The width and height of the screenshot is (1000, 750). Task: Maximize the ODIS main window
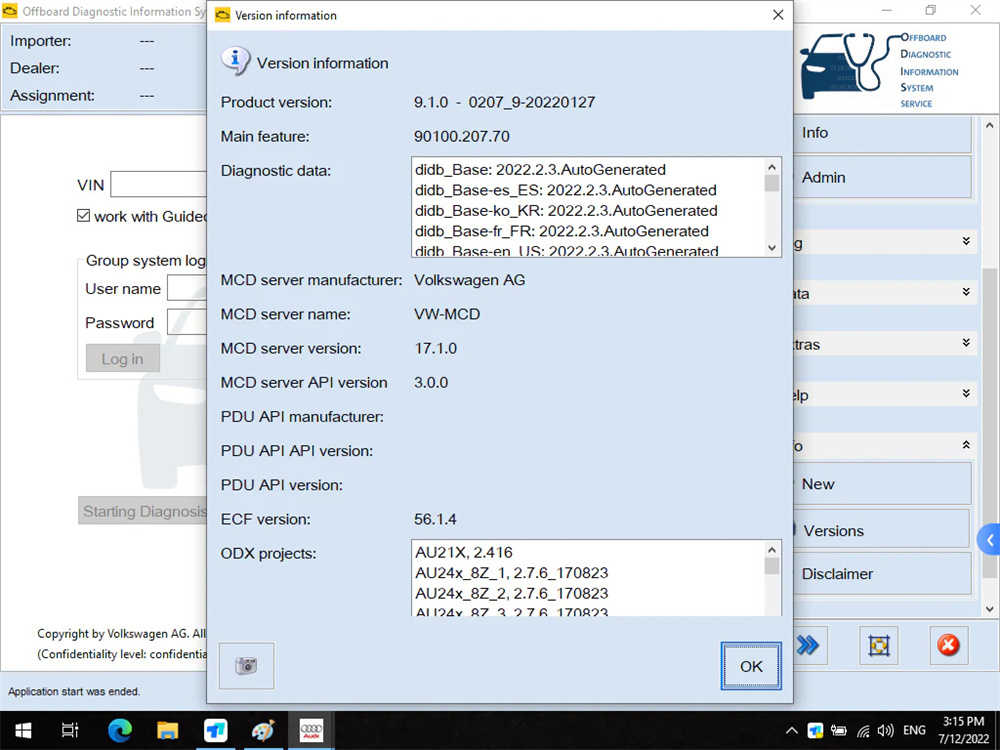point(930,10)
